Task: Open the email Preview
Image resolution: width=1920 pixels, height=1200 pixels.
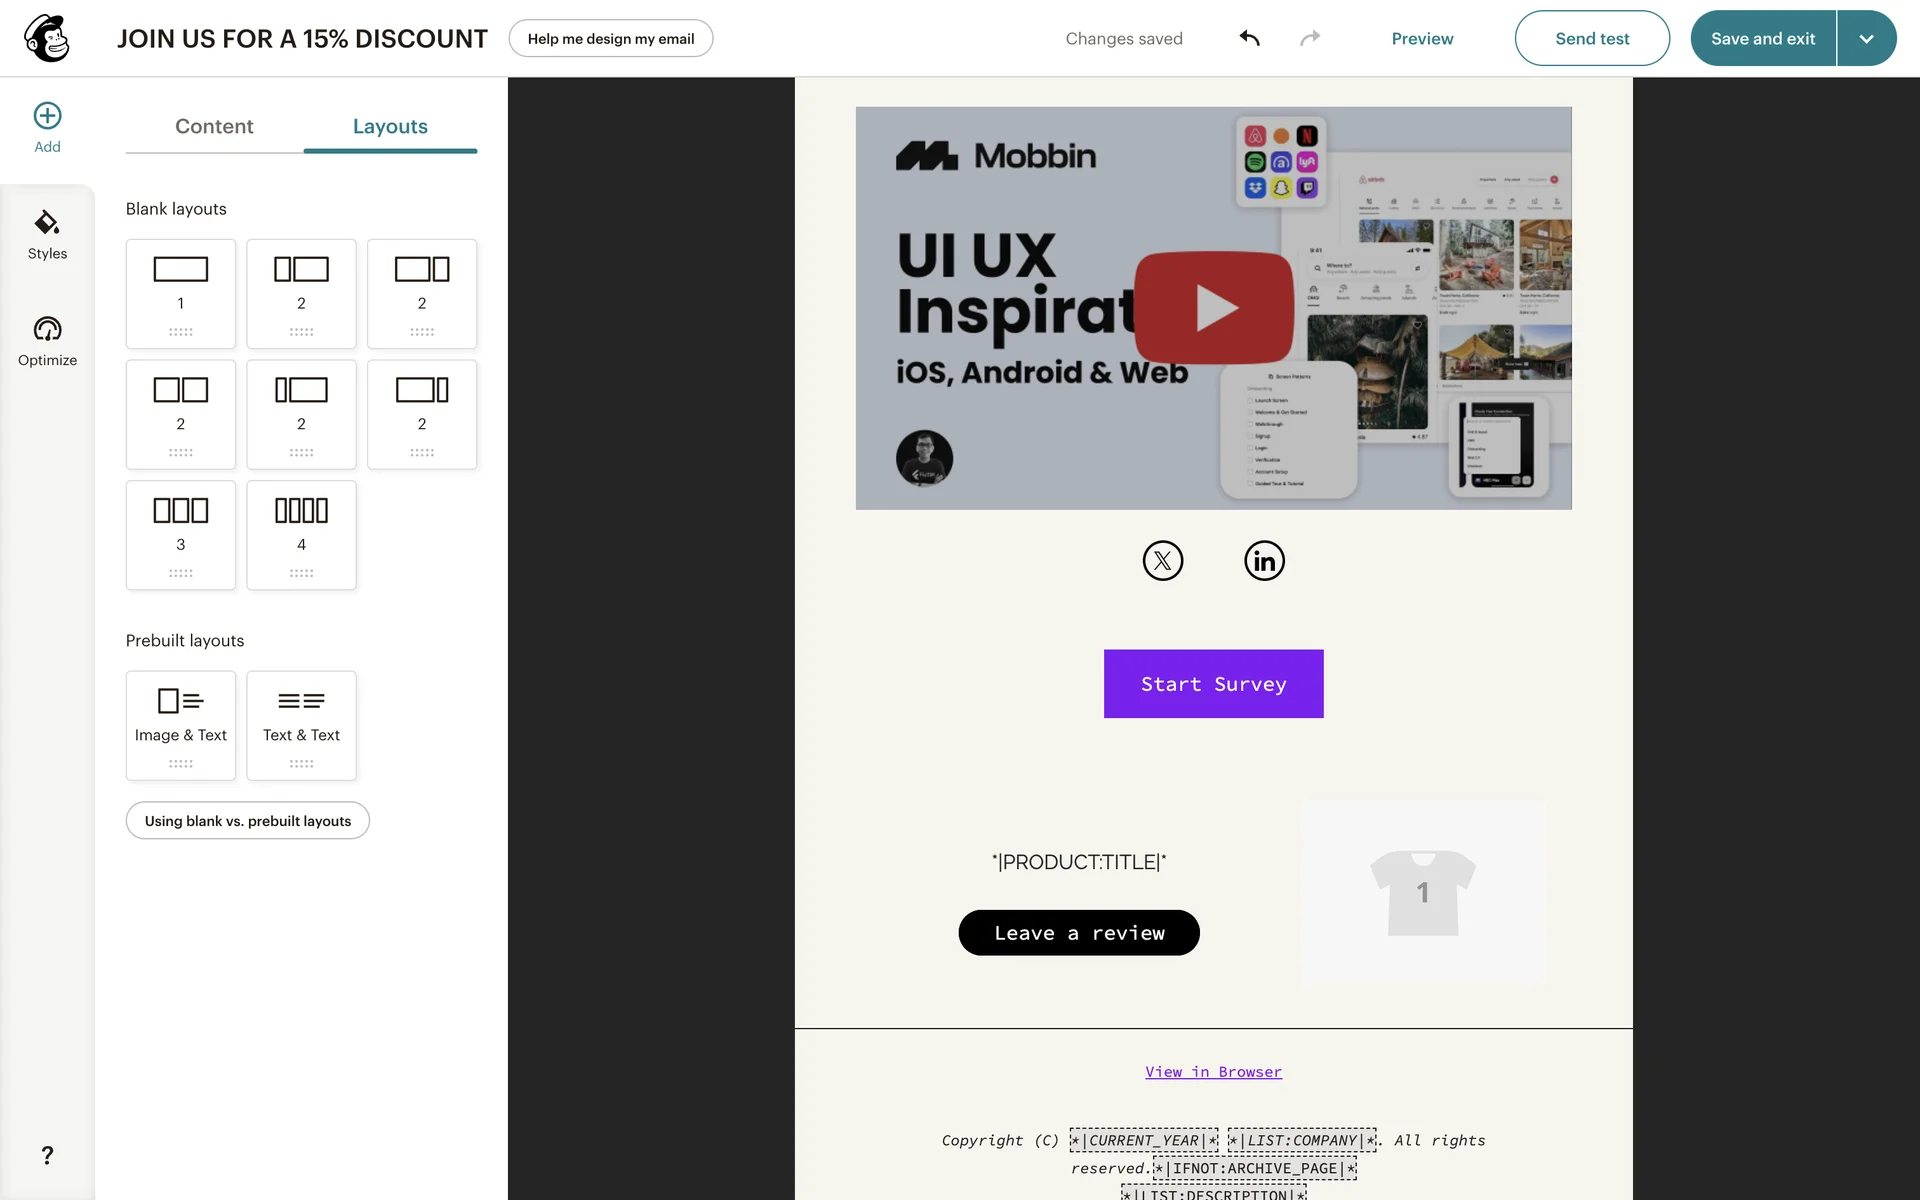Action: [1422, 38]
